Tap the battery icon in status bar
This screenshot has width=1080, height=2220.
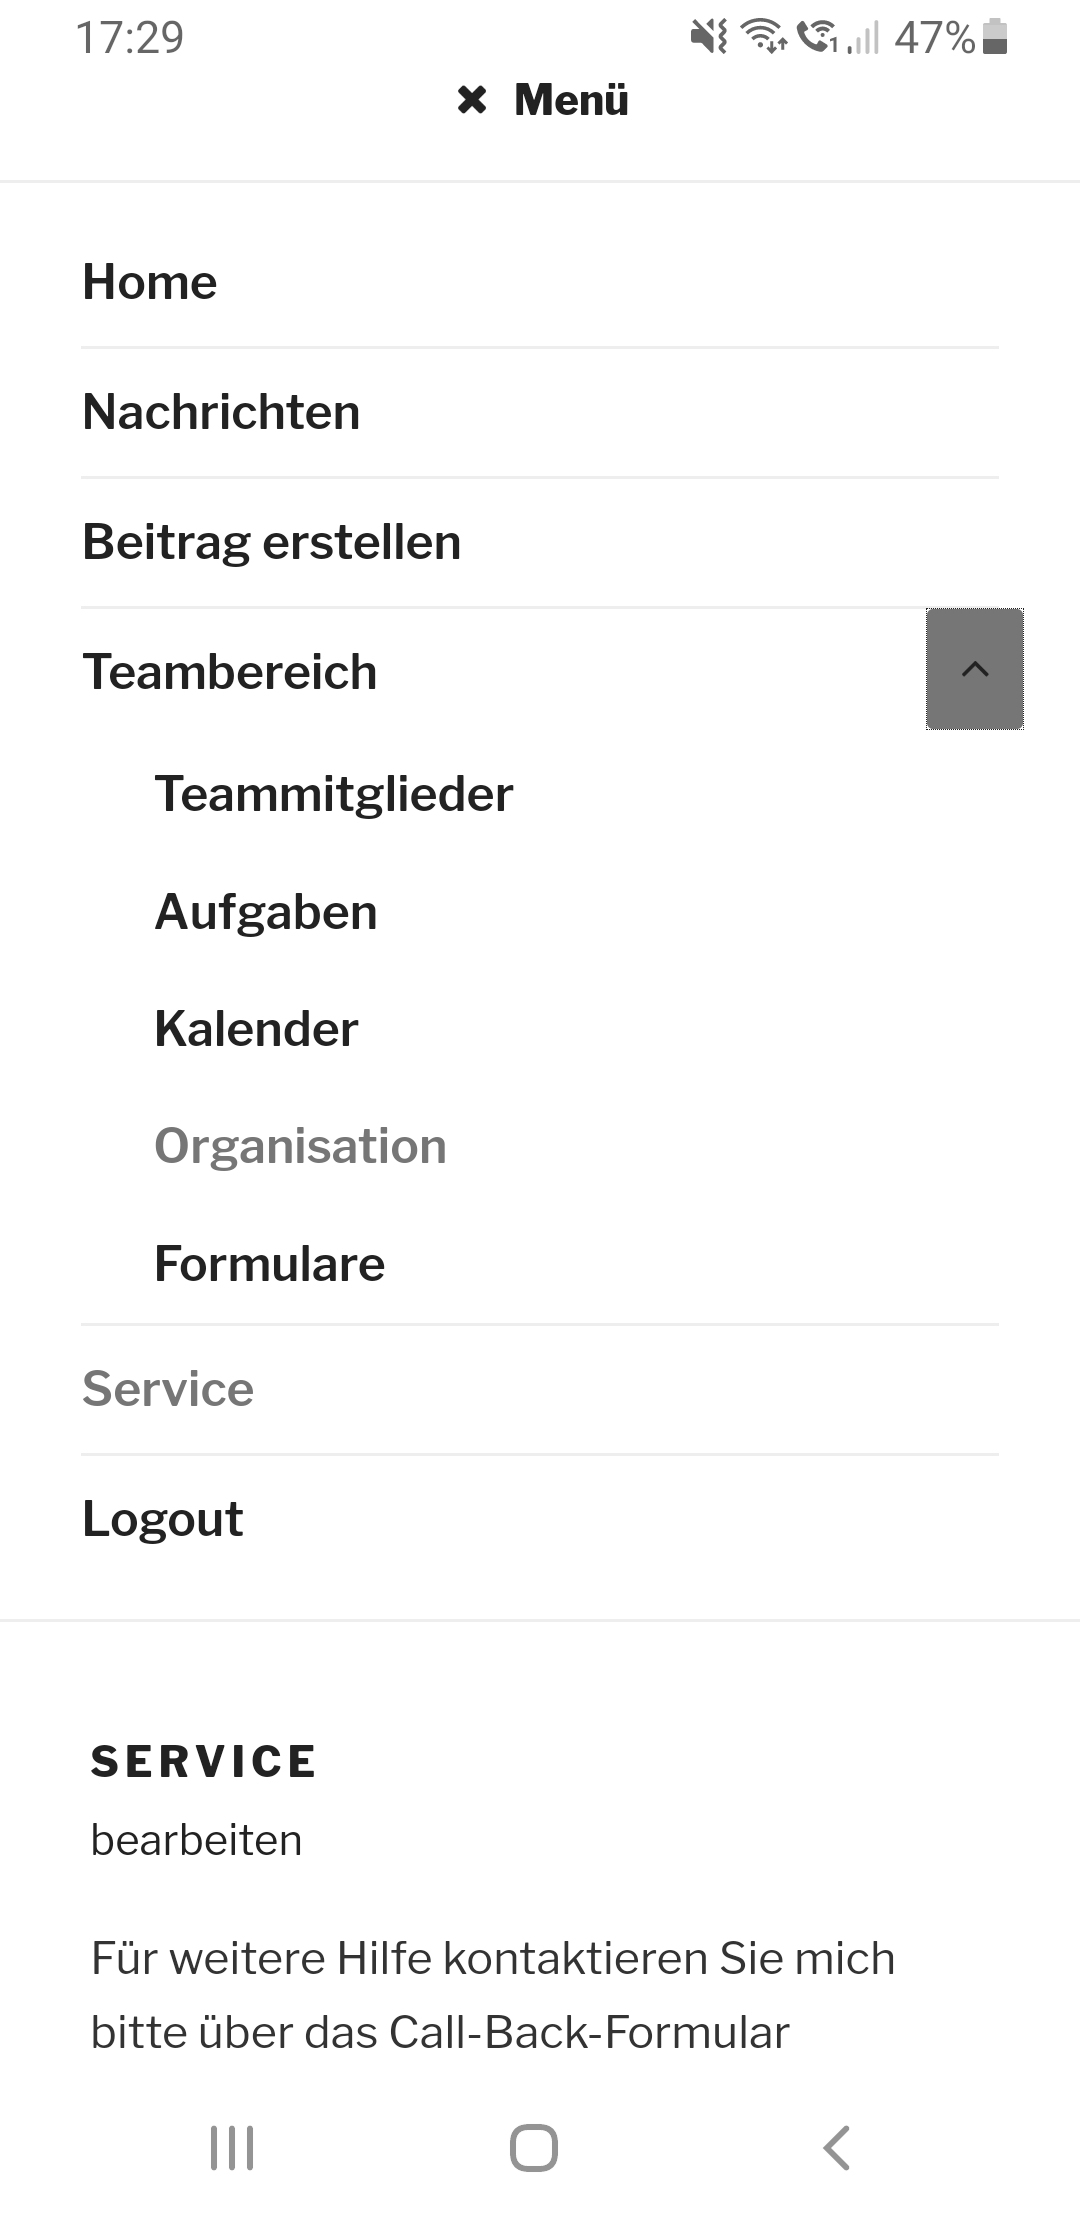[995, 37]
